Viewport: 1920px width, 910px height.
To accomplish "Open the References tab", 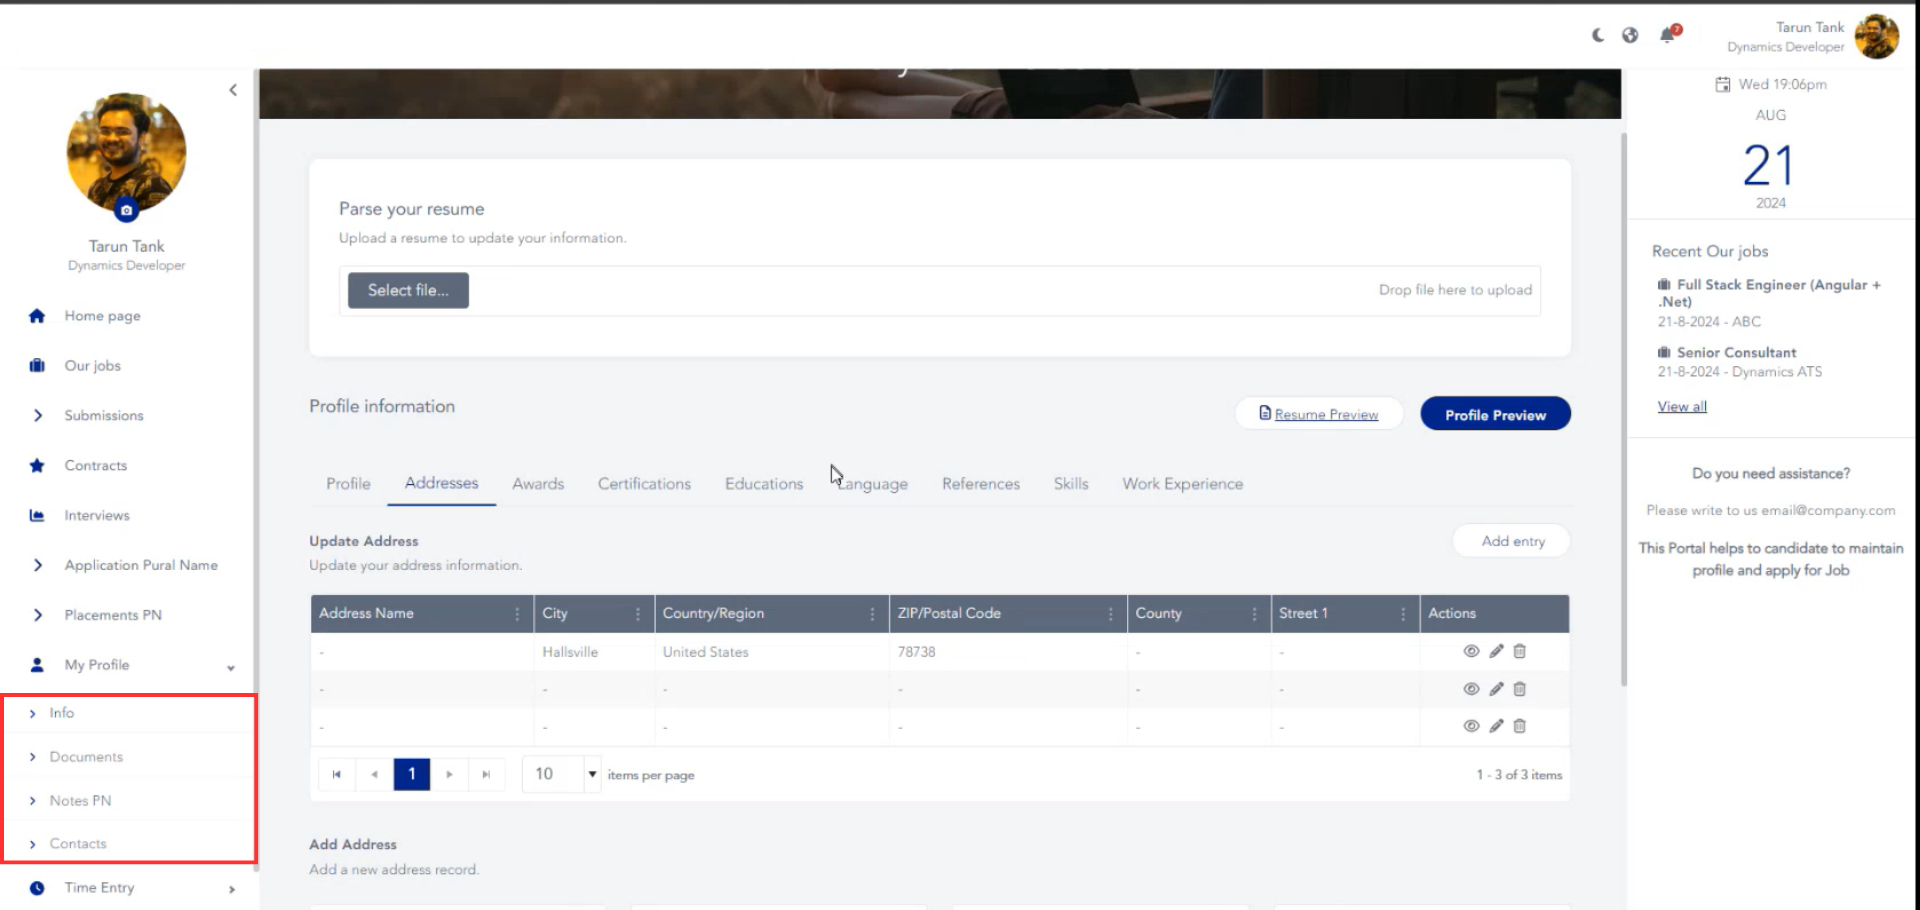I will point(981,484).
